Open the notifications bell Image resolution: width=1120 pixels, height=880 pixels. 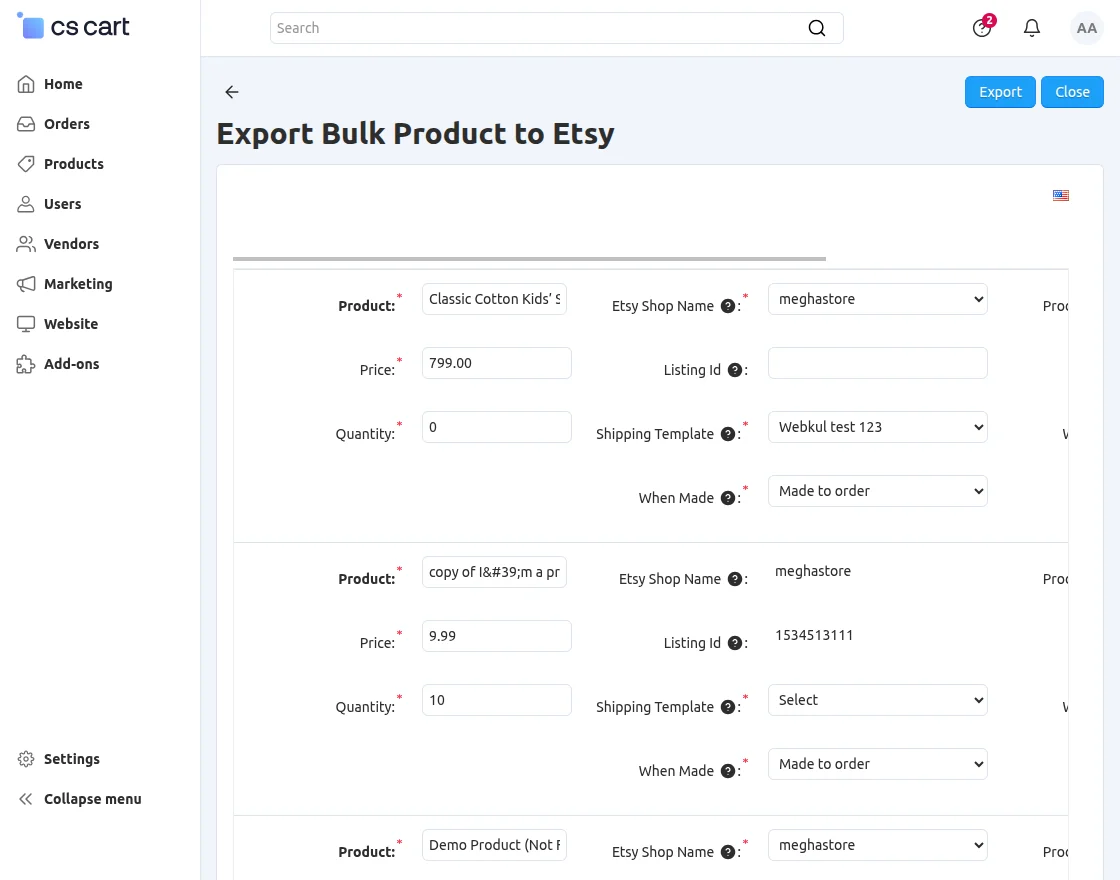pos(1031,28)
